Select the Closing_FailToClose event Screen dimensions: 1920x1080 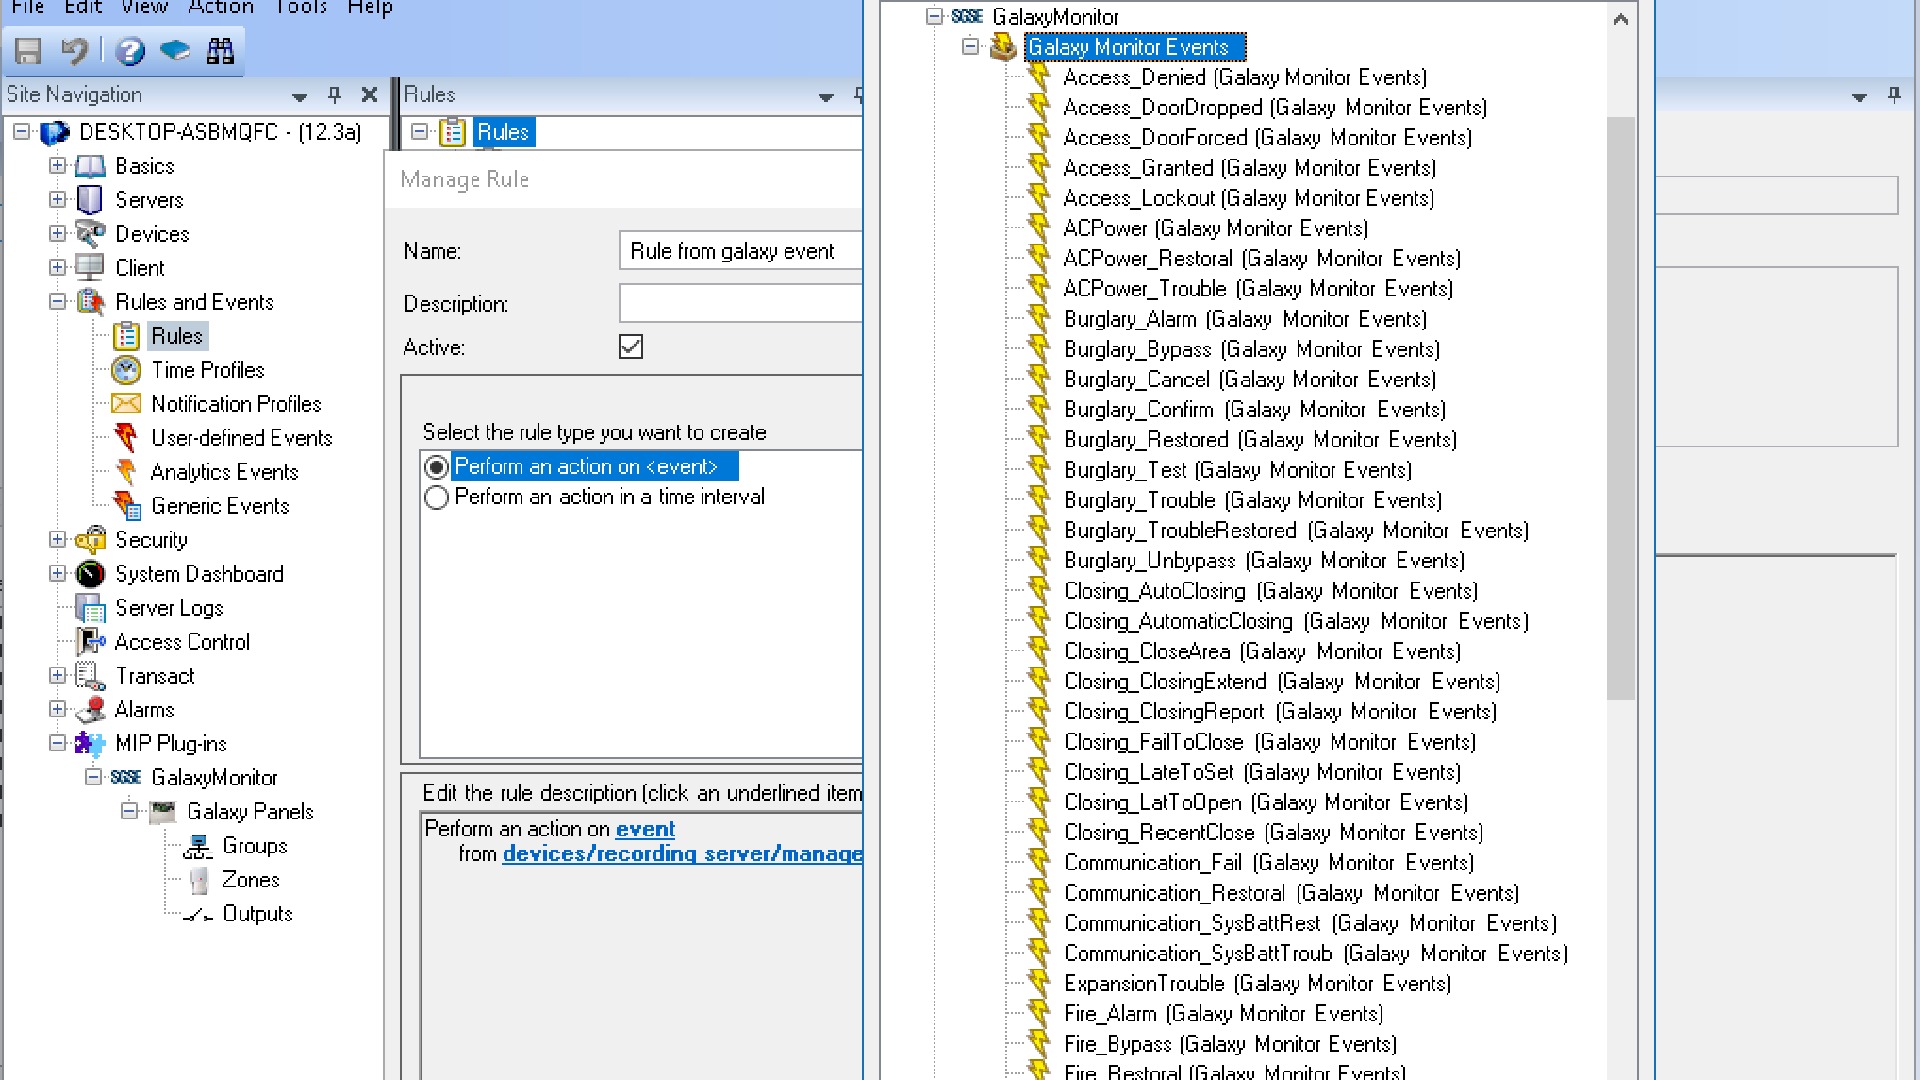click(1269, 743)
